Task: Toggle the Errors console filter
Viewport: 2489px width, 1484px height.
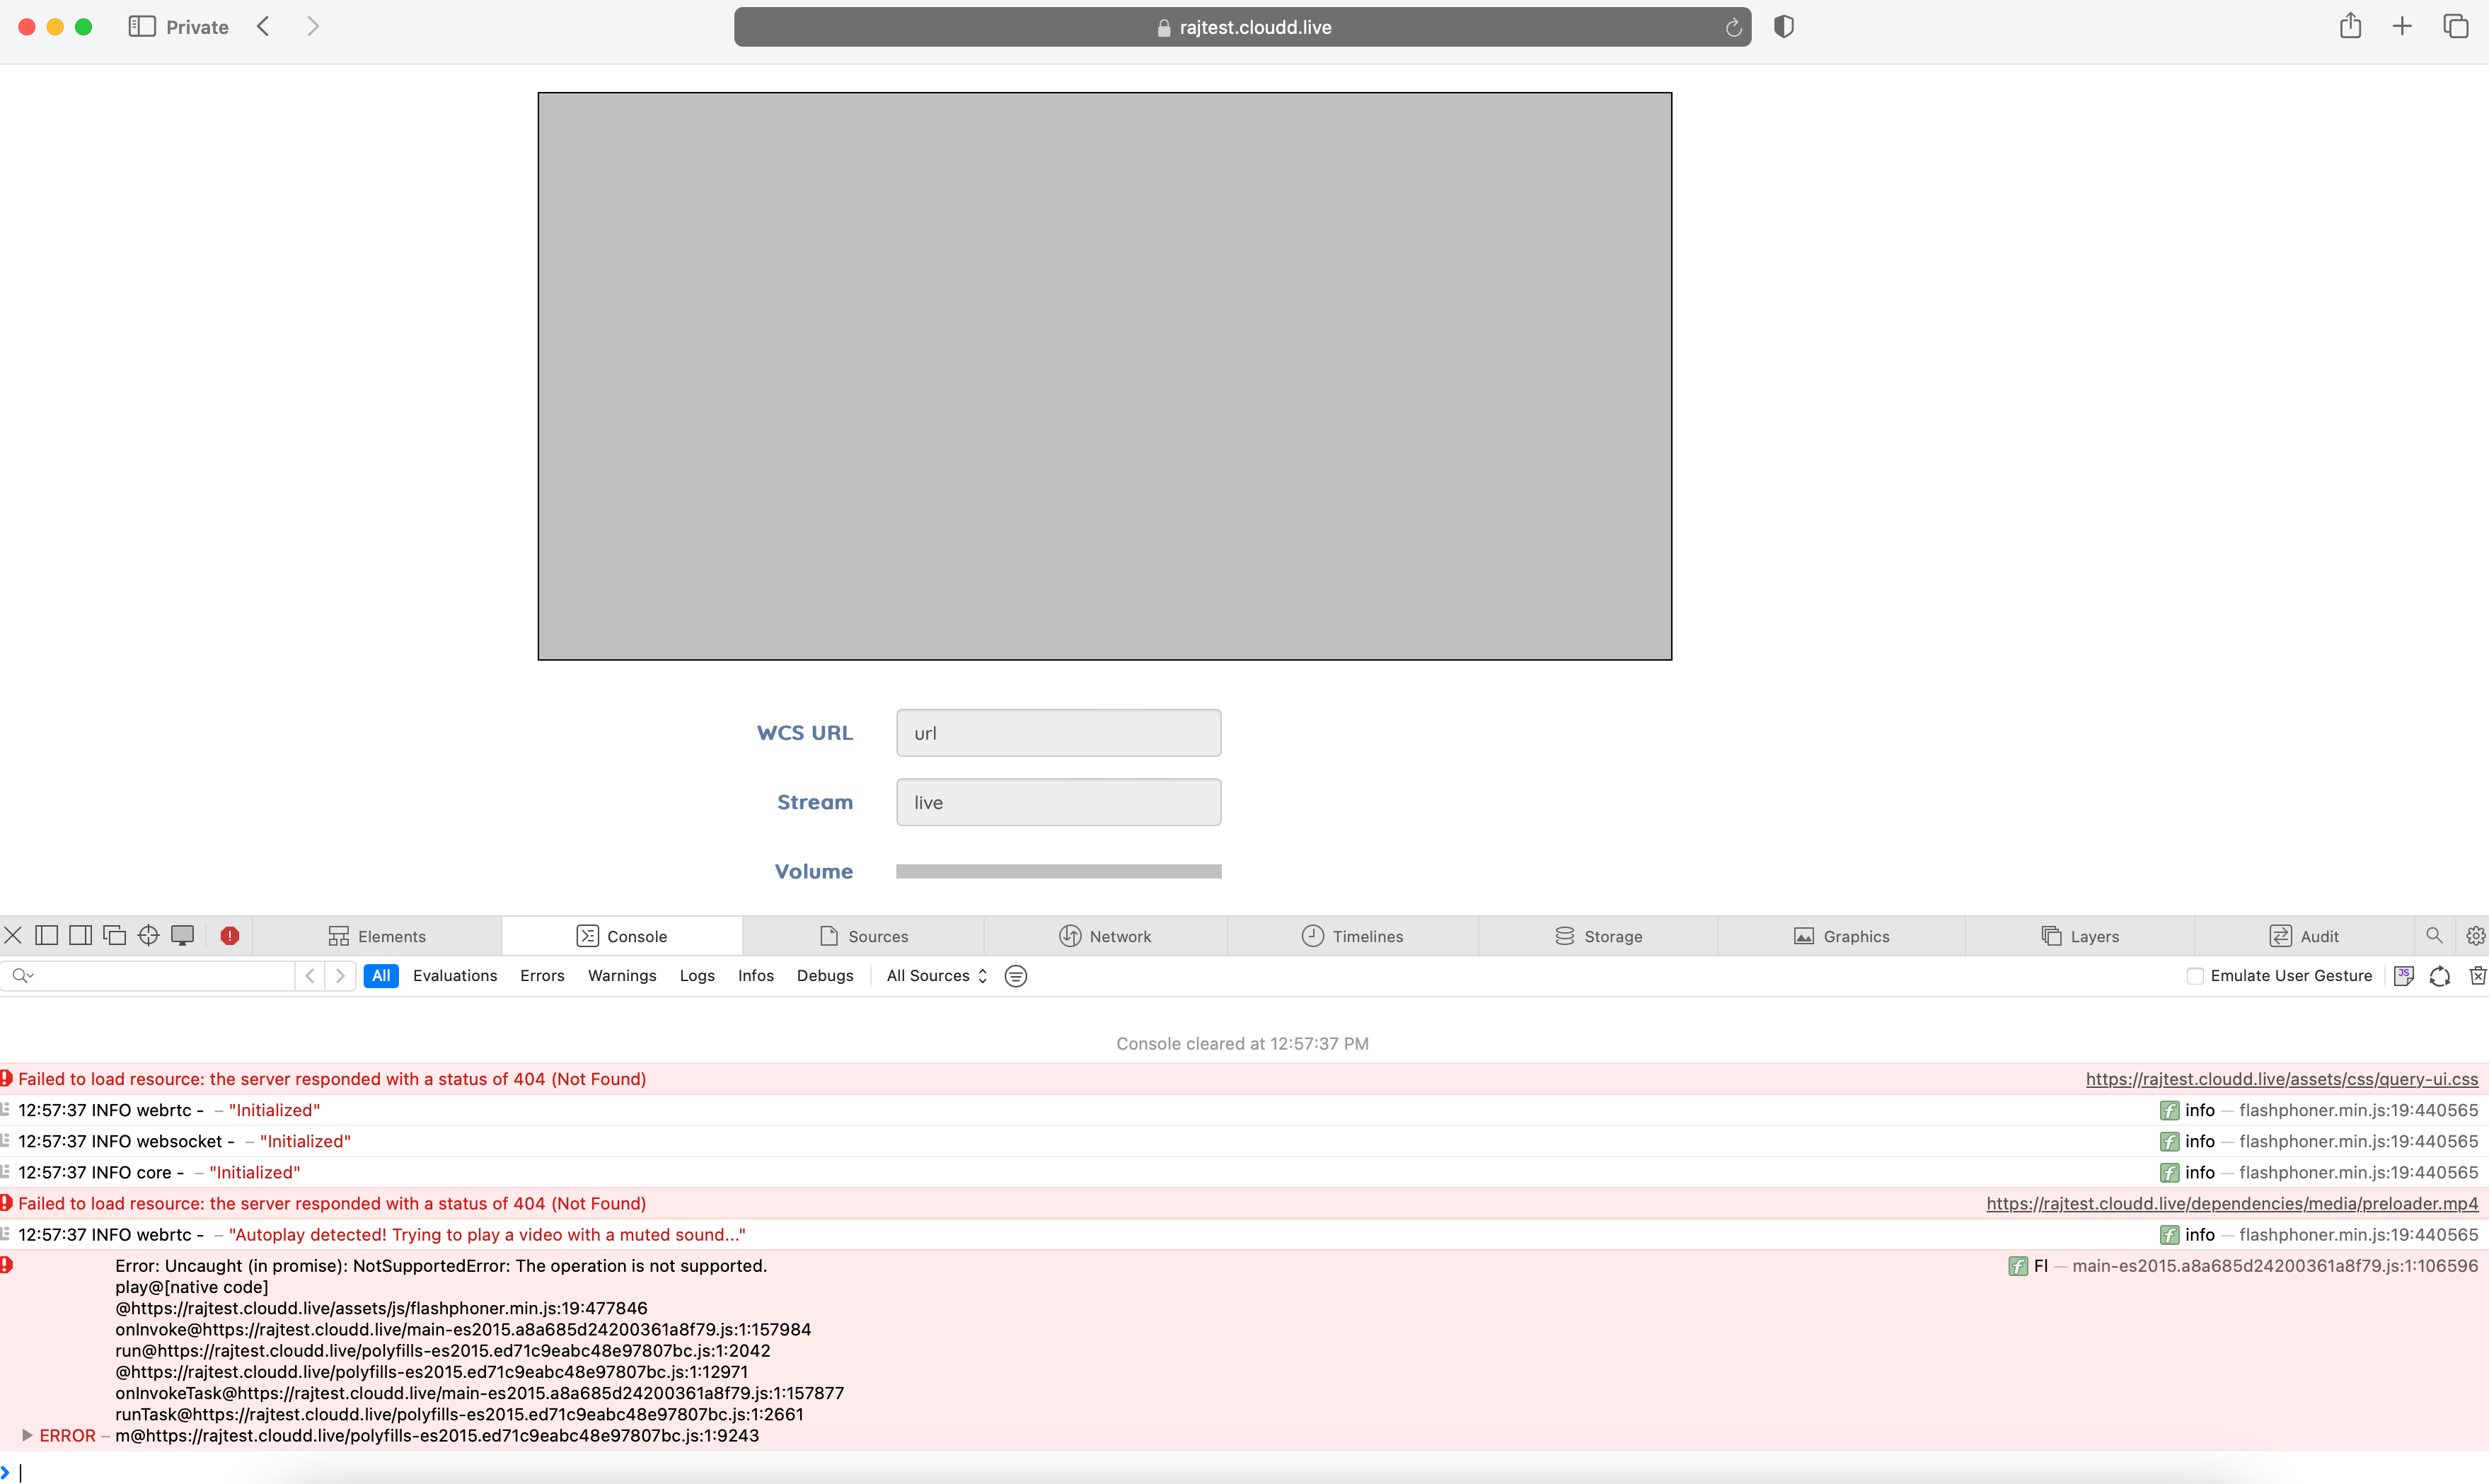Action: (x=542, y=976)
